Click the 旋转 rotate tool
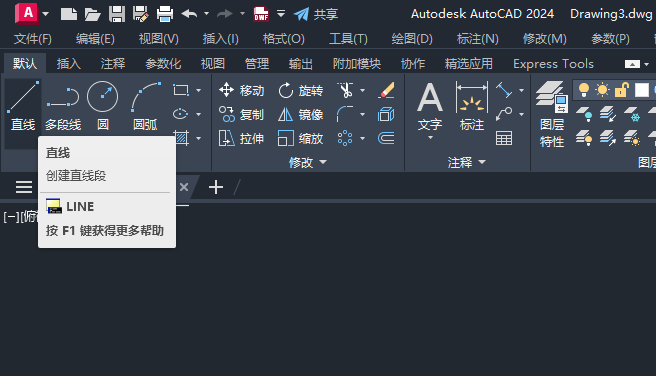The image size is (656, 376). [x=301, y=90]
